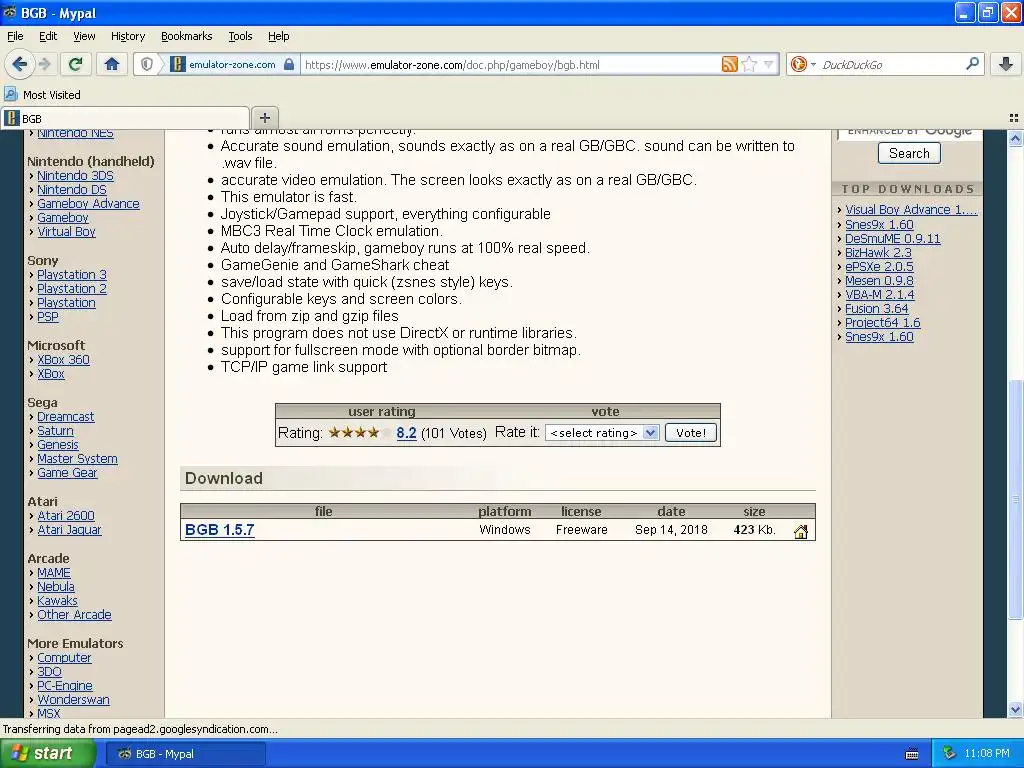Click the page scrollbar down arrow
Screen dimensions: 1024x768
1015,709
